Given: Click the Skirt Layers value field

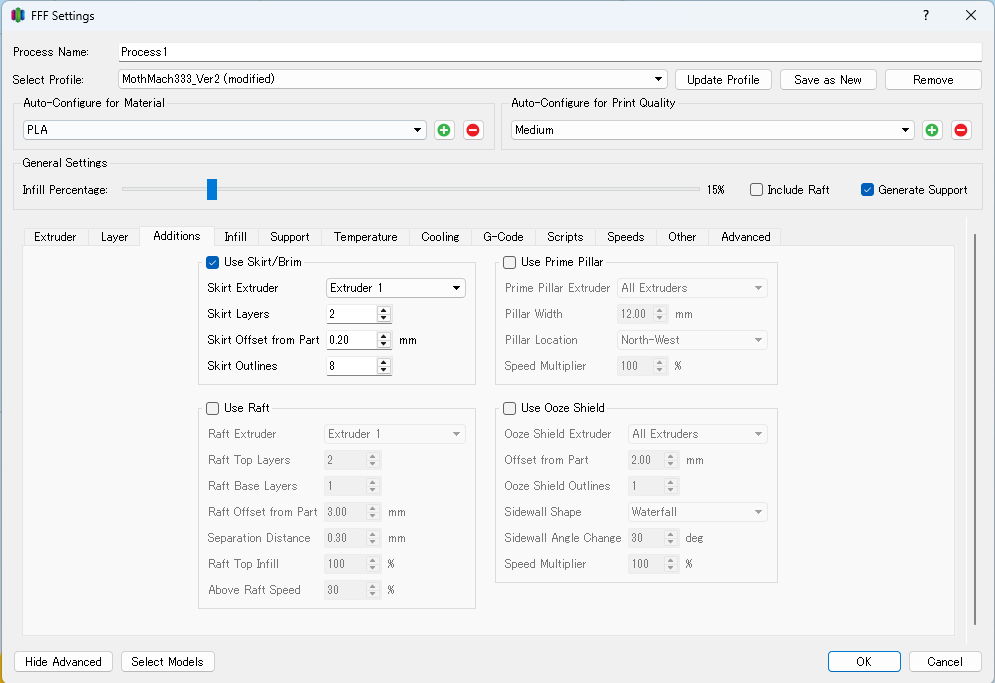Looking at the screenshot, I should click(x=352, y=314).
